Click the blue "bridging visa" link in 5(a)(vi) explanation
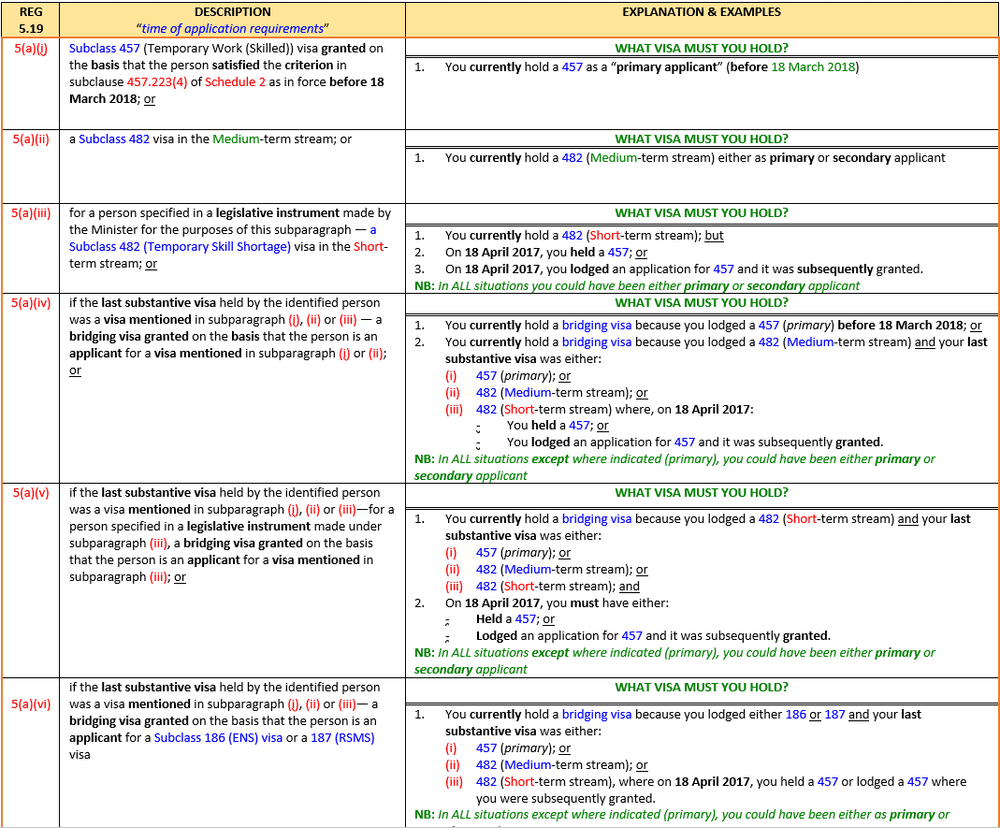1000x828 pixels. [596, 714]
